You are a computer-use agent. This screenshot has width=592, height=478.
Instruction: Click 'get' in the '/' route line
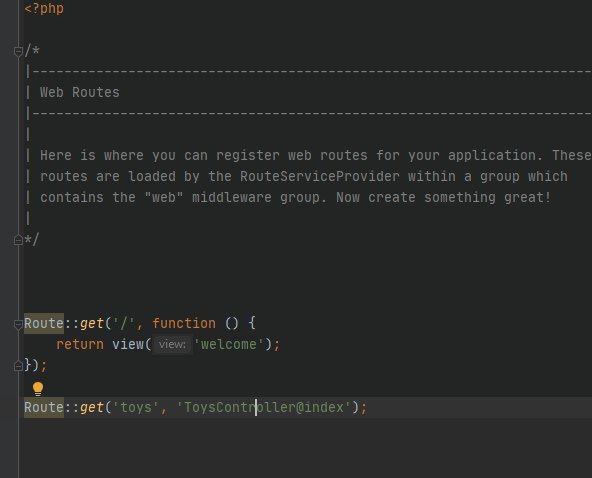tap(91, 324)
